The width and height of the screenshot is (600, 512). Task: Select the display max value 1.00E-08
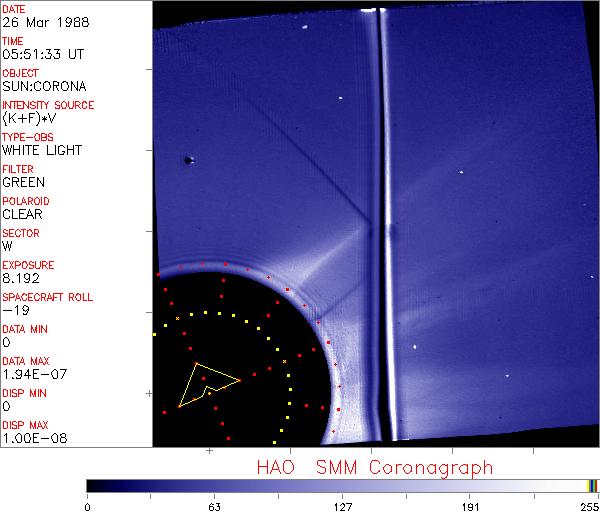pyautogui.click(x=33, y=438)
